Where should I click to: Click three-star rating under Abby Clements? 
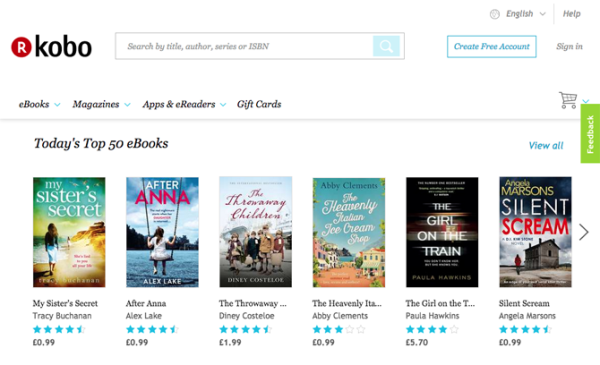coord(339,329)
